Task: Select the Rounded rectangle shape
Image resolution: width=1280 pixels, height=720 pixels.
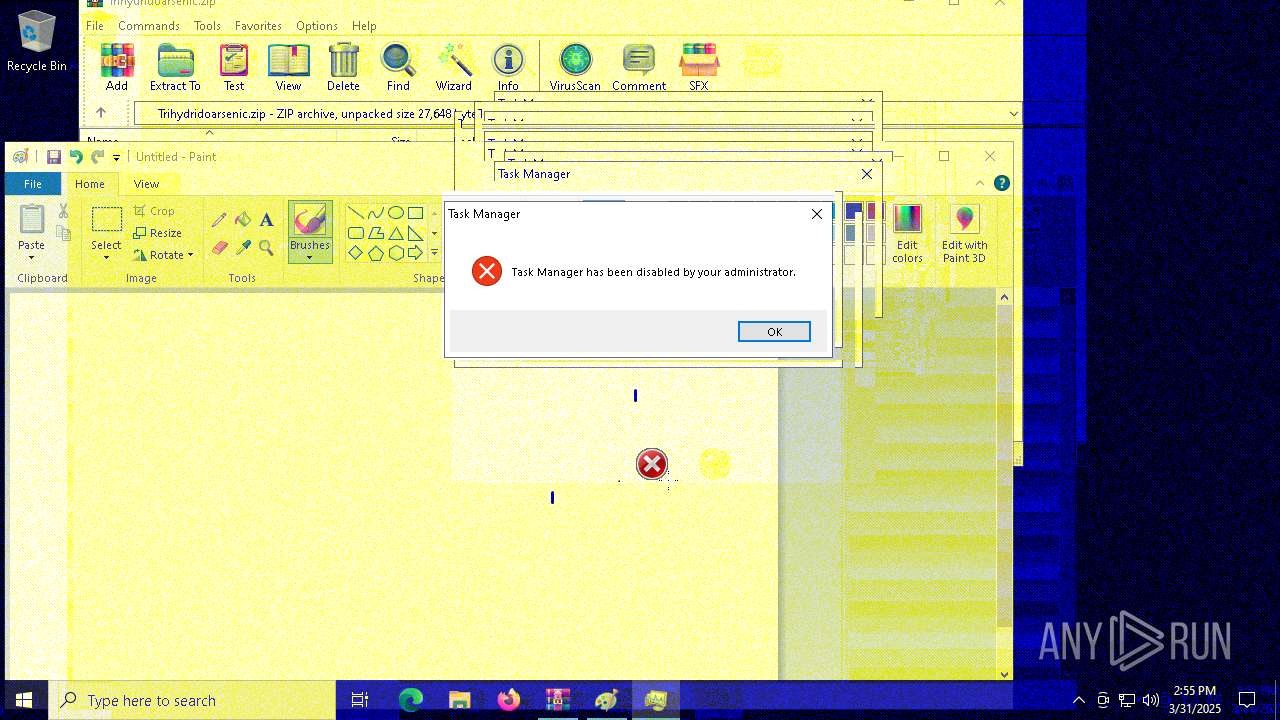Action: [355, 233]
